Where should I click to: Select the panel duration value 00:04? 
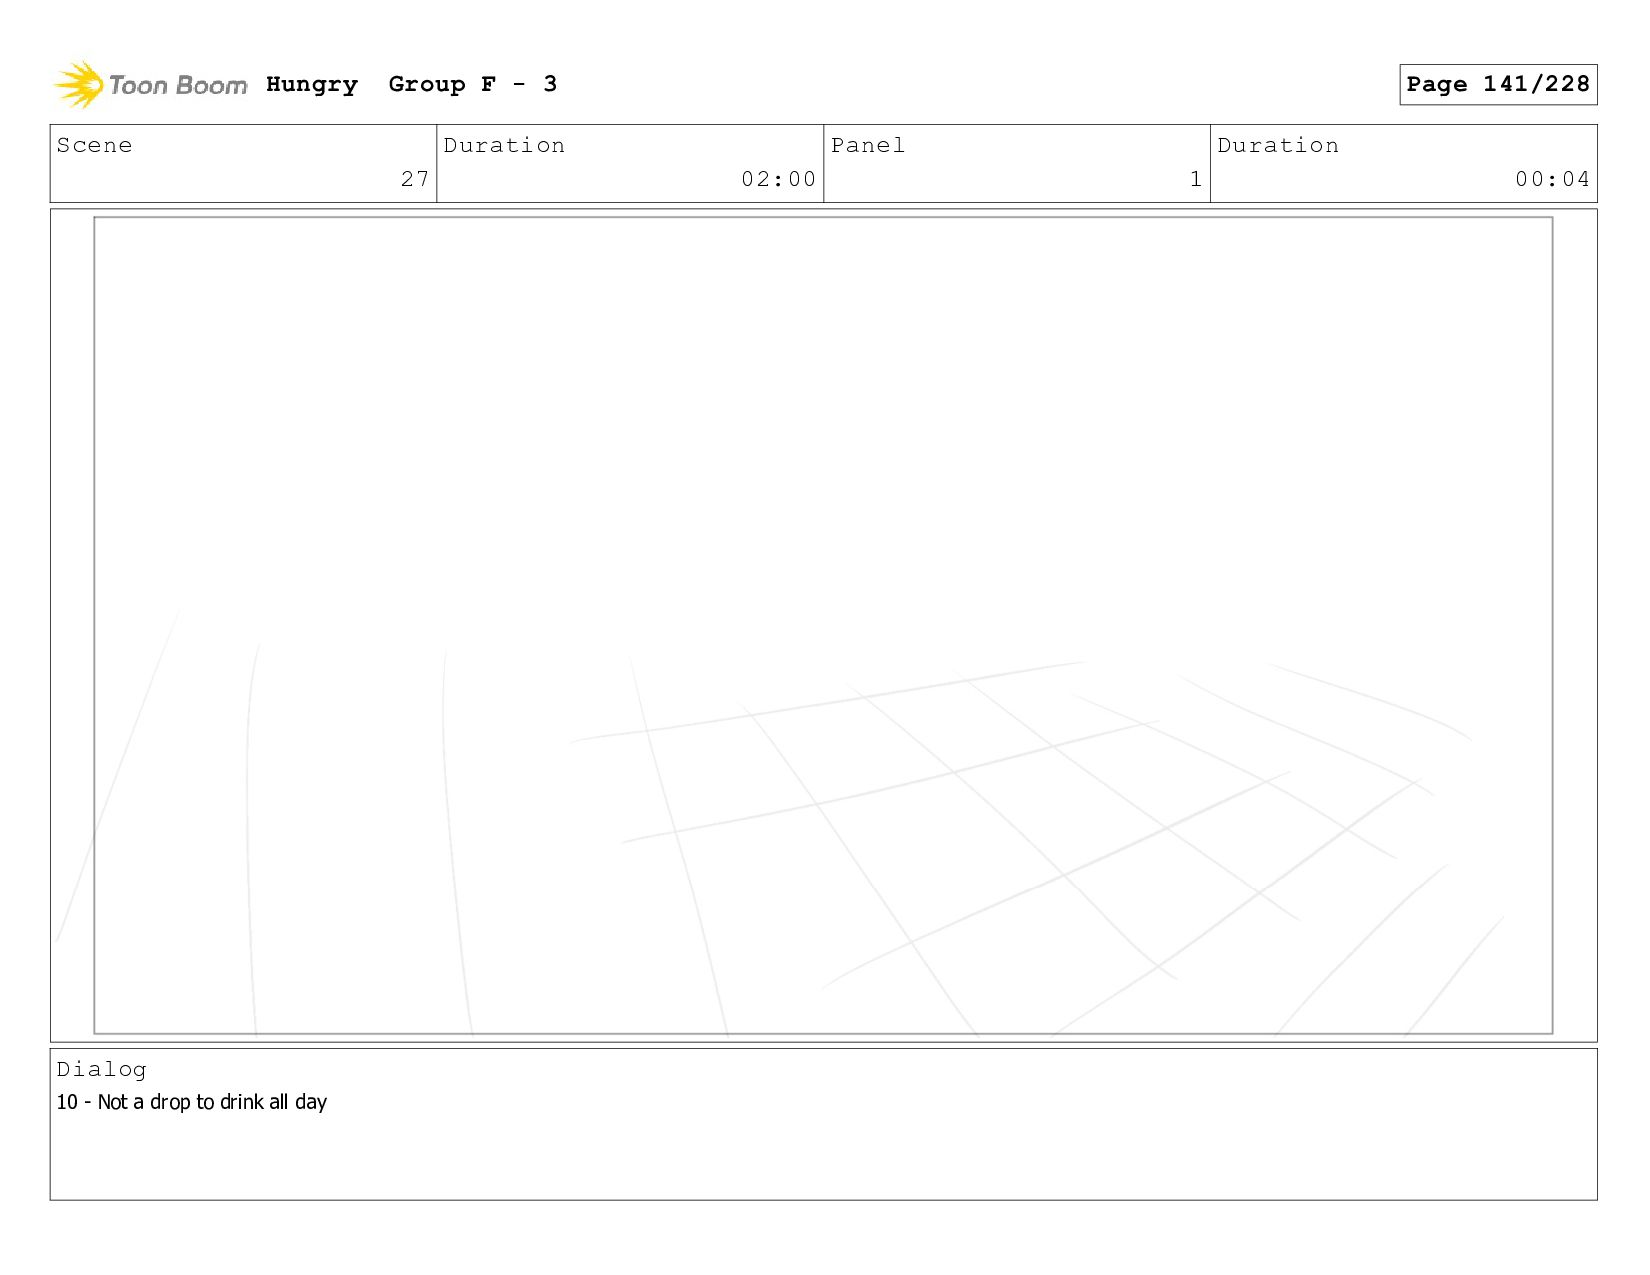pos(1552,179)
